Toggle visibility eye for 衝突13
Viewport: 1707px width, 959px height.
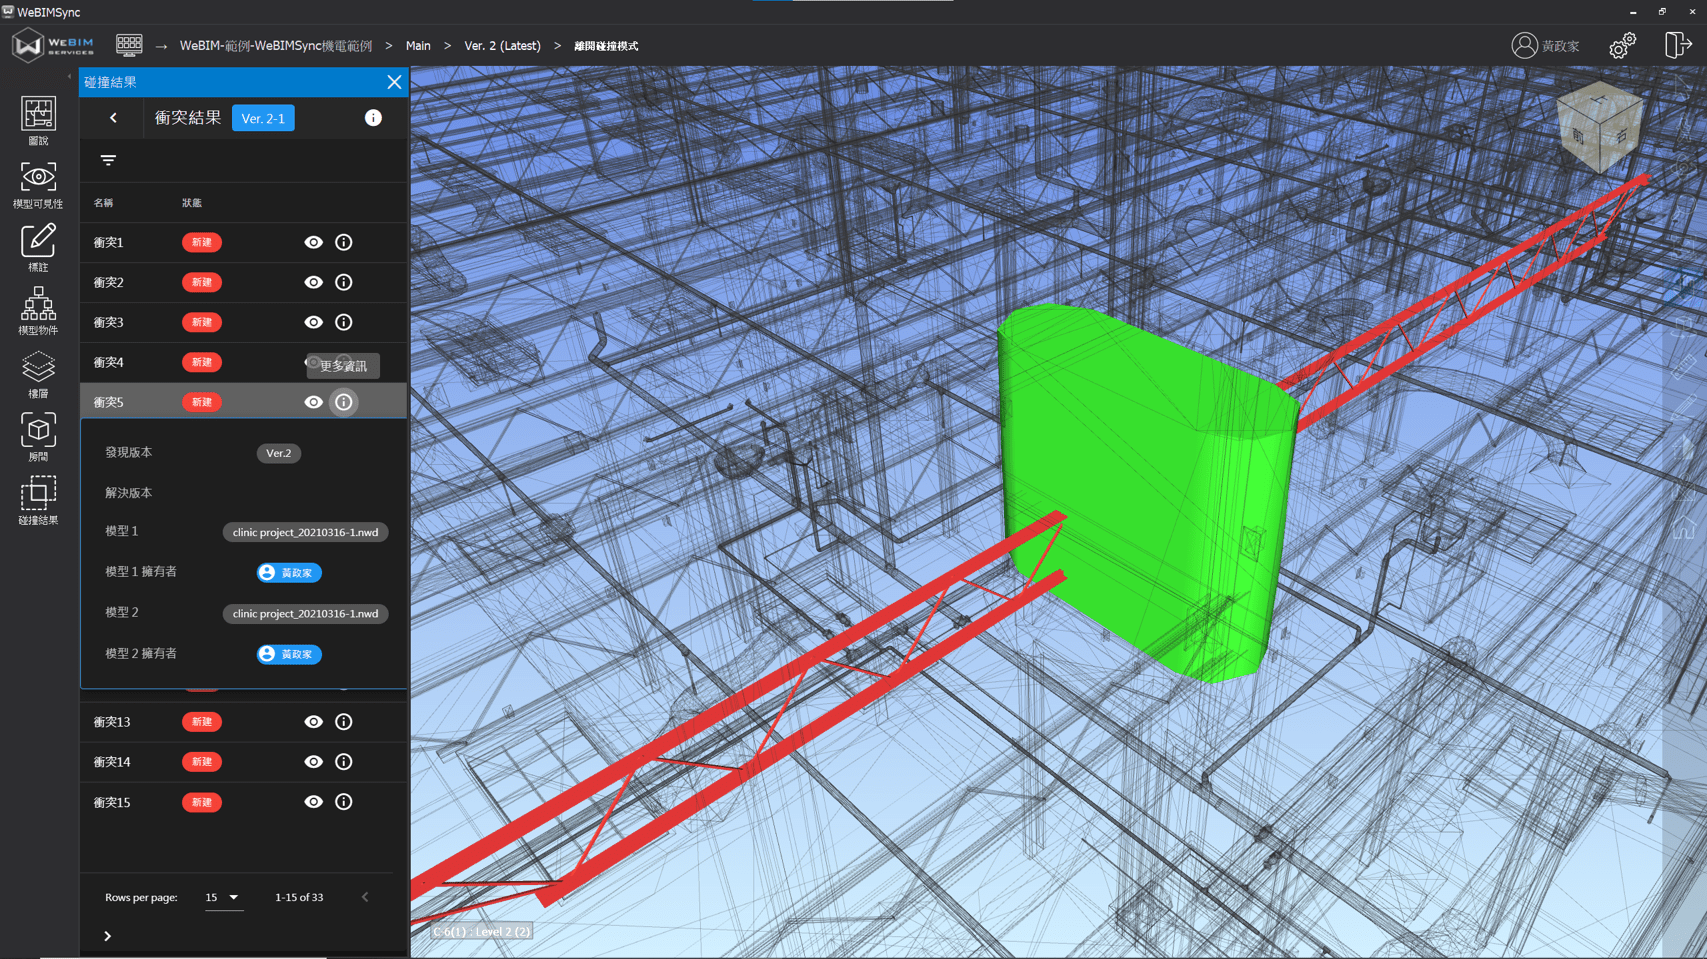pyautogui.click(x=313, y=722)
